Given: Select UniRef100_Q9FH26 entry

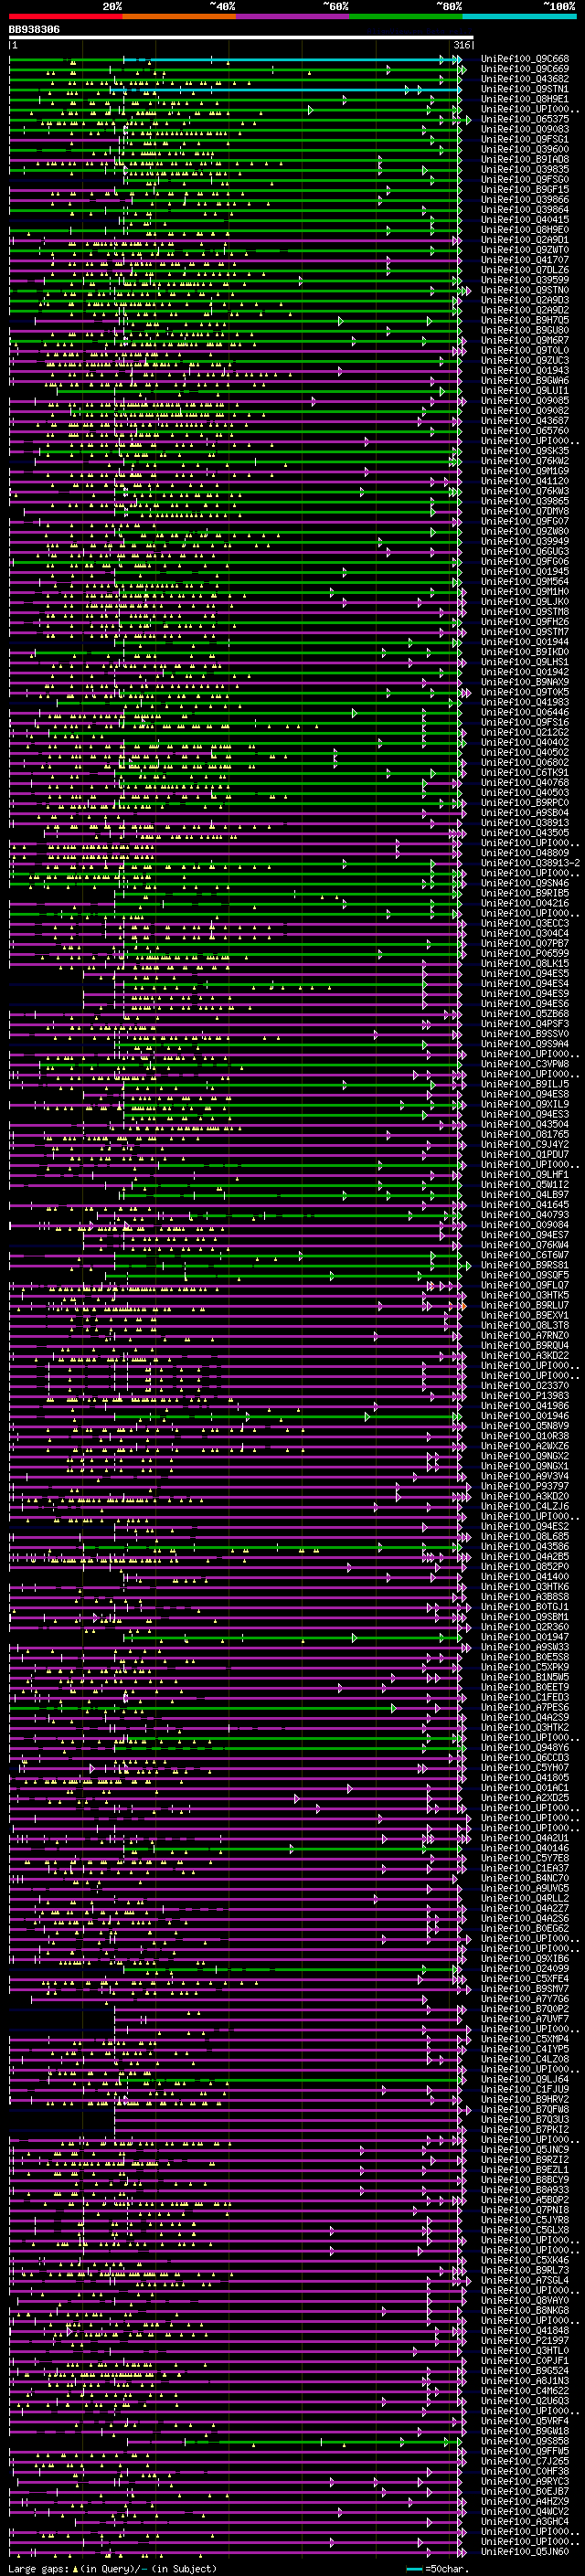Looking at the screenshot, I should [525, 622].
